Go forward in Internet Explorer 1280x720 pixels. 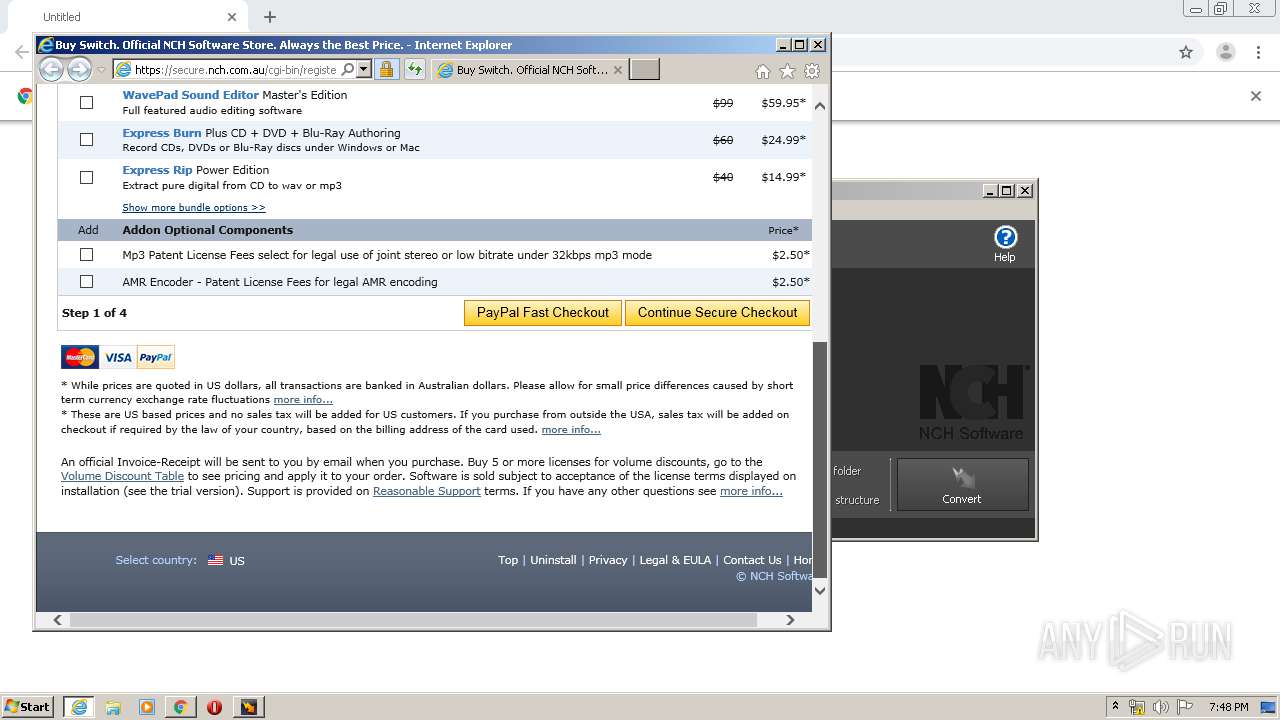click(x=79, y=69)
